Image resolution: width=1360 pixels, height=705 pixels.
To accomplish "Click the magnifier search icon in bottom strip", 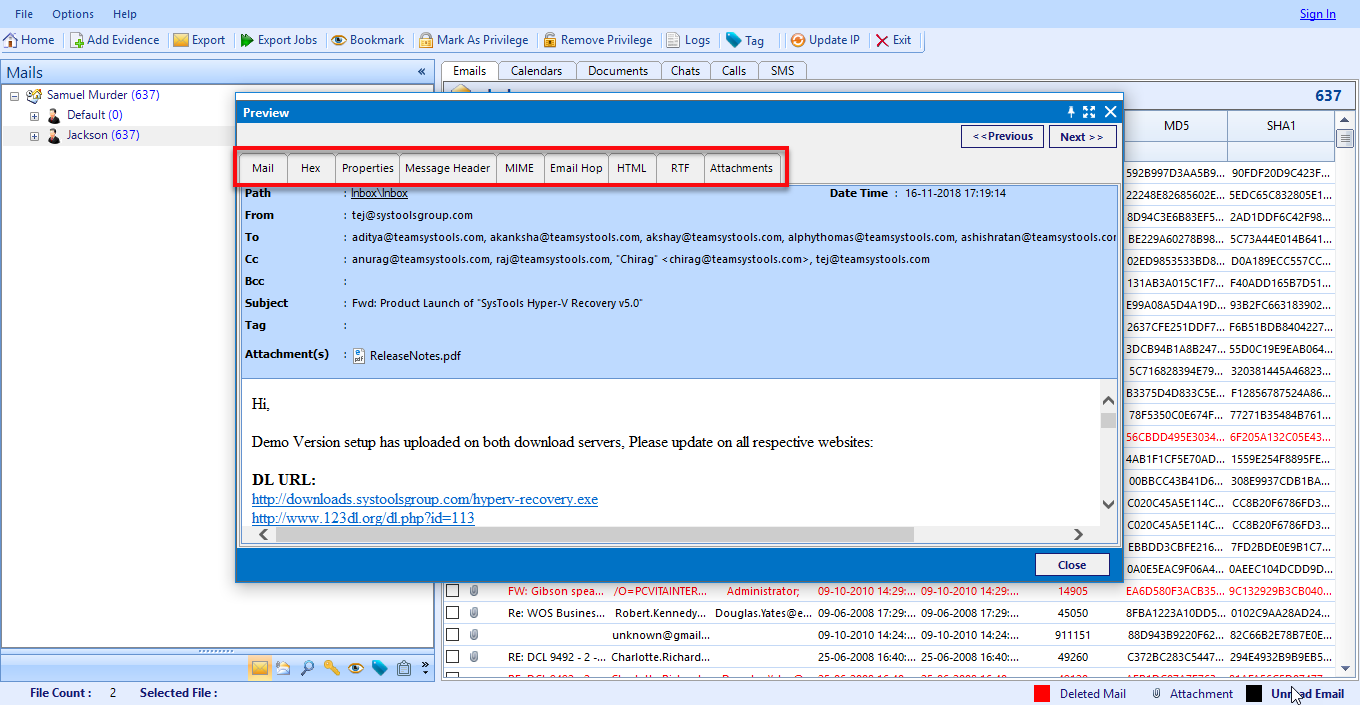I will (x=308, y=668).
